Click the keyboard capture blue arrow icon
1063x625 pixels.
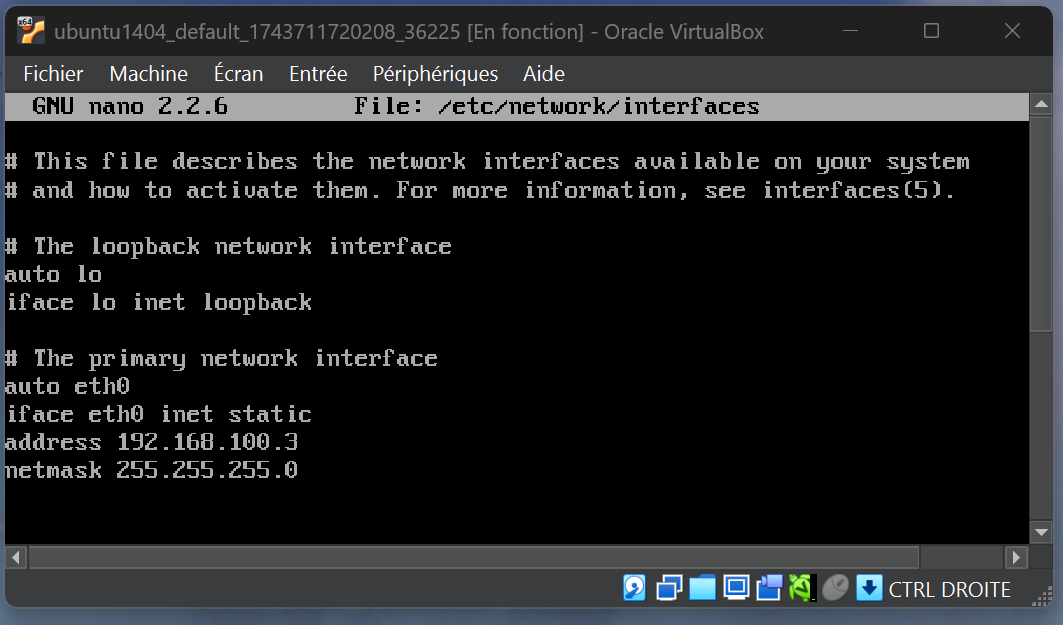pos(869,588)
